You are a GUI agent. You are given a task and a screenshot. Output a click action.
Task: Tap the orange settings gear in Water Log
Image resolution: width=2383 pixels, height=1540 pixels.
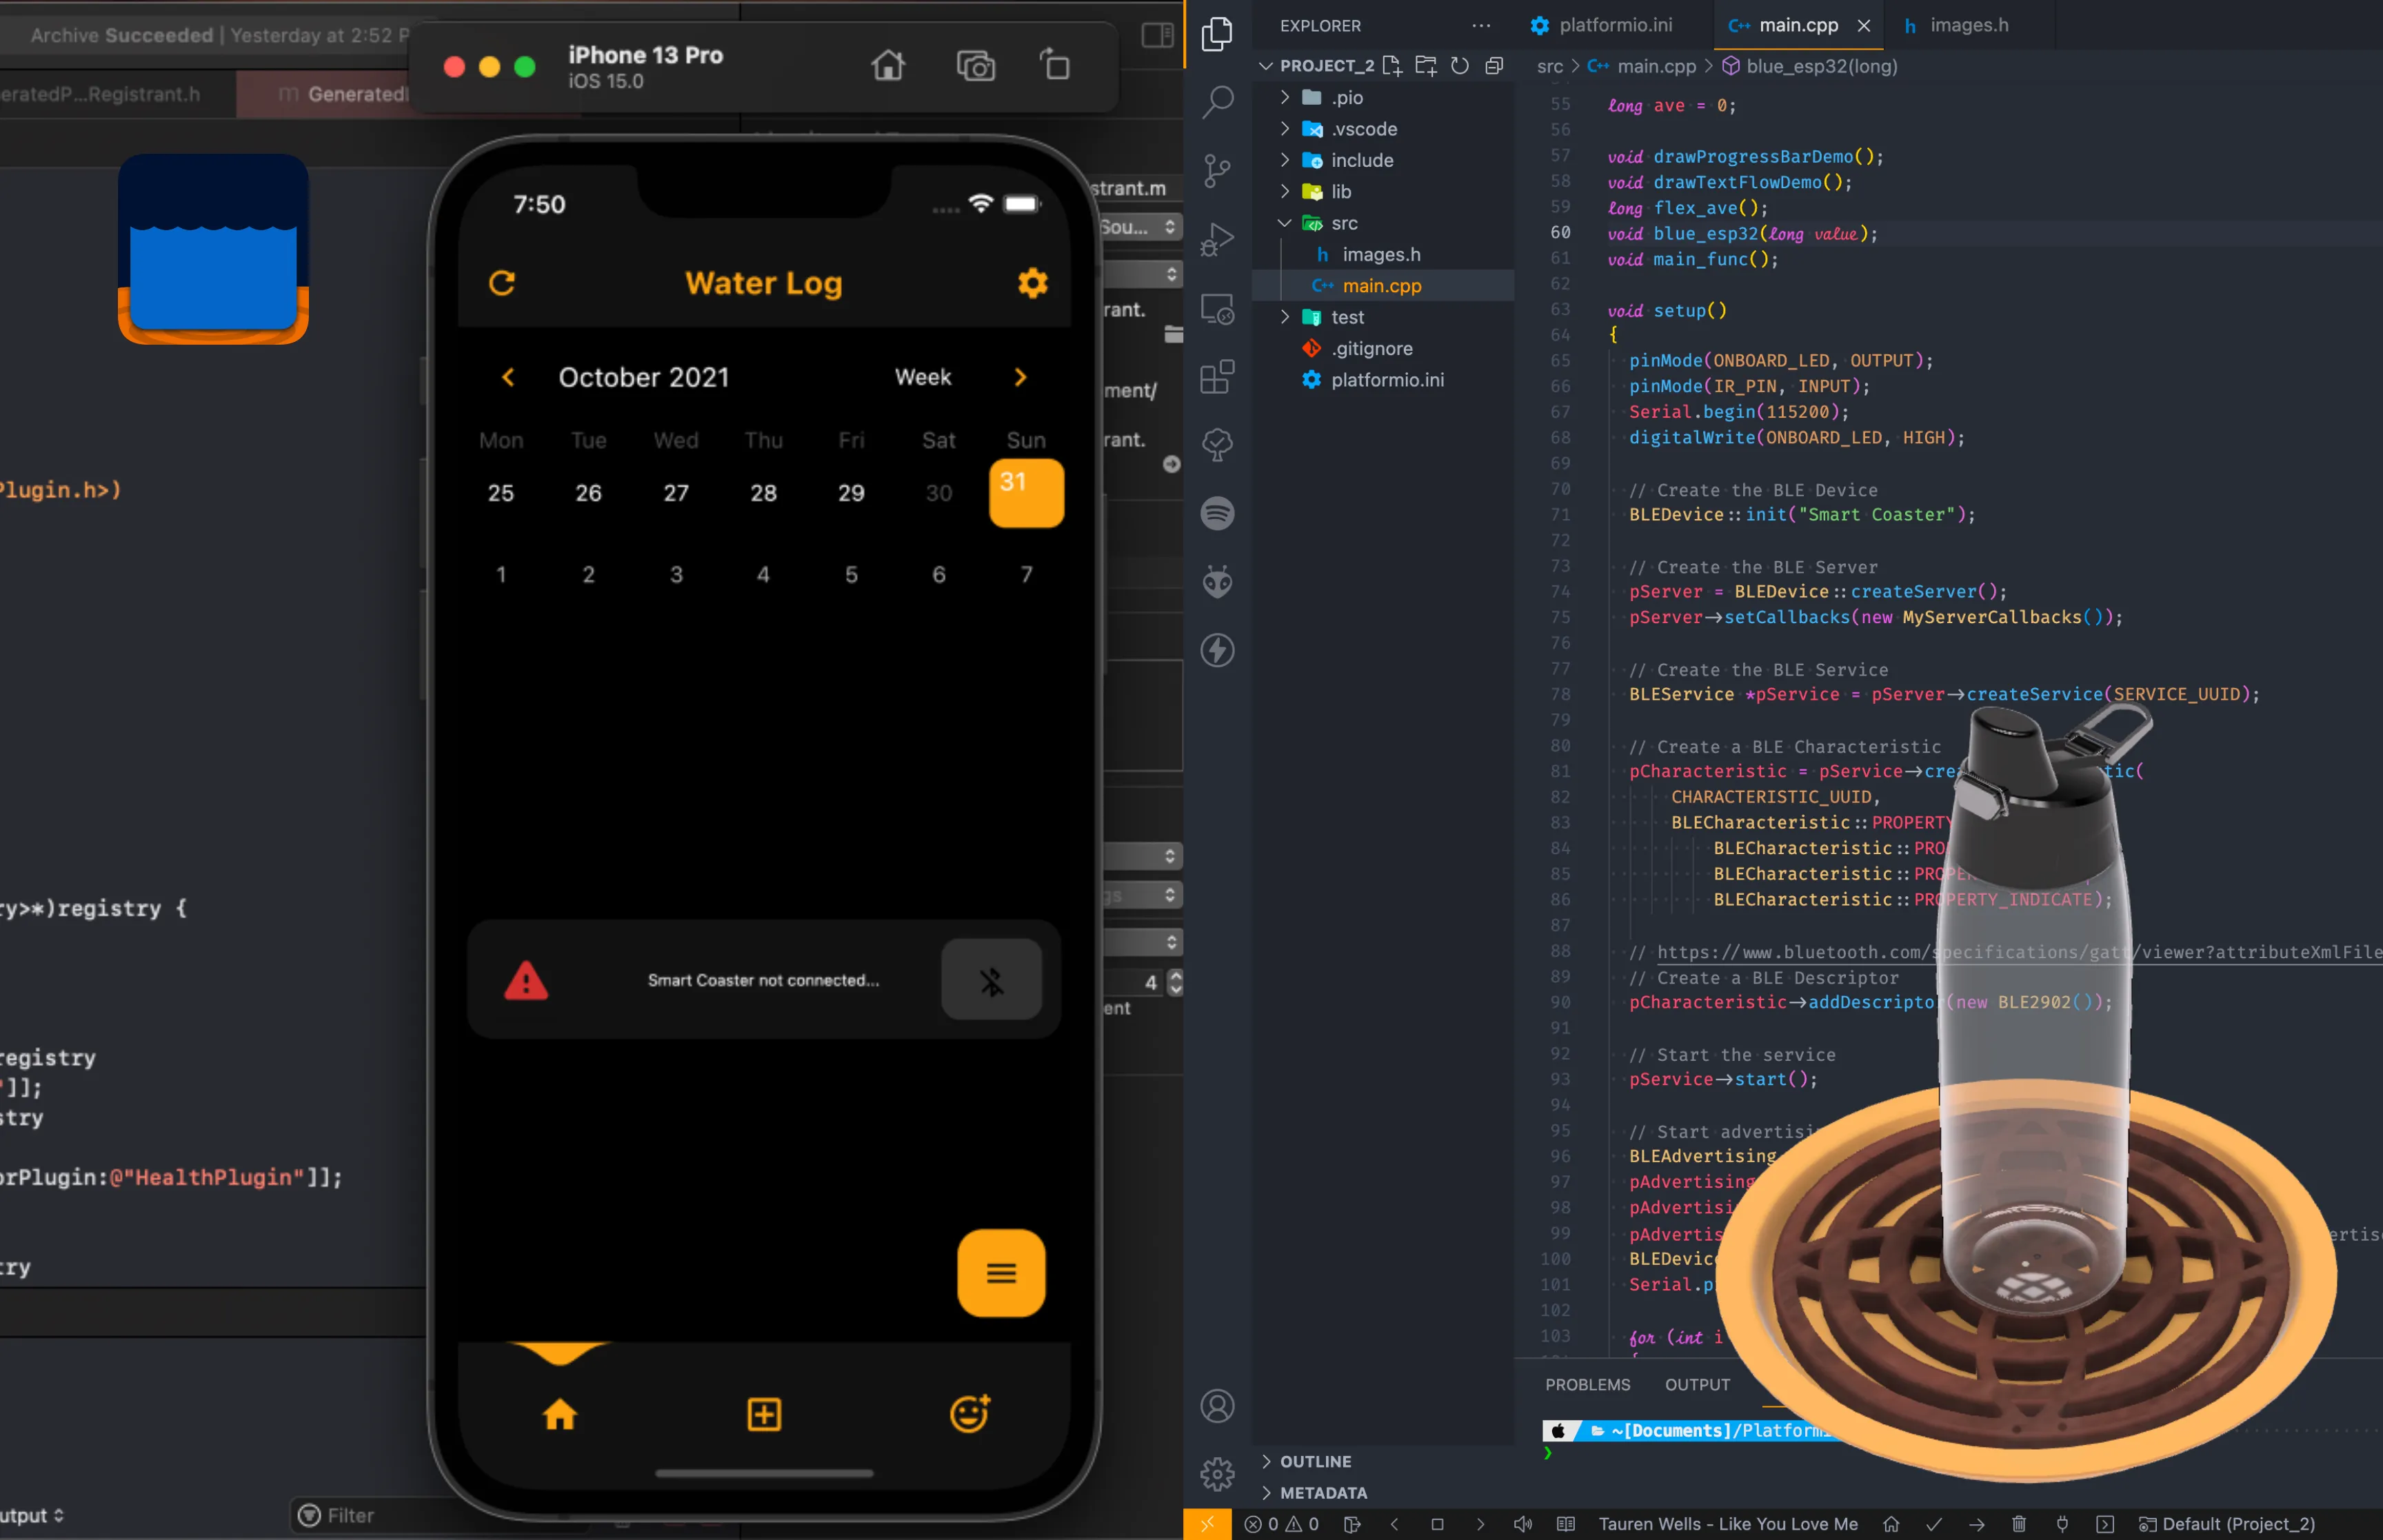(x=1032, y=284)
